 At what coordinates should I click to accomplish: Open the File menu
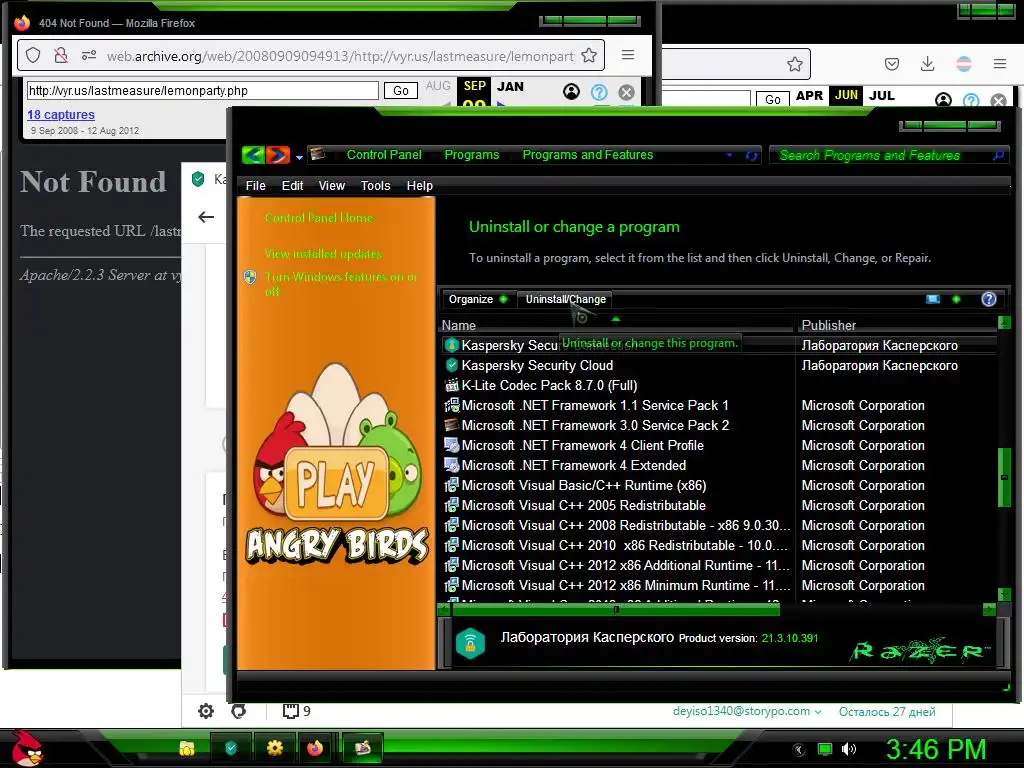[255, 185]
